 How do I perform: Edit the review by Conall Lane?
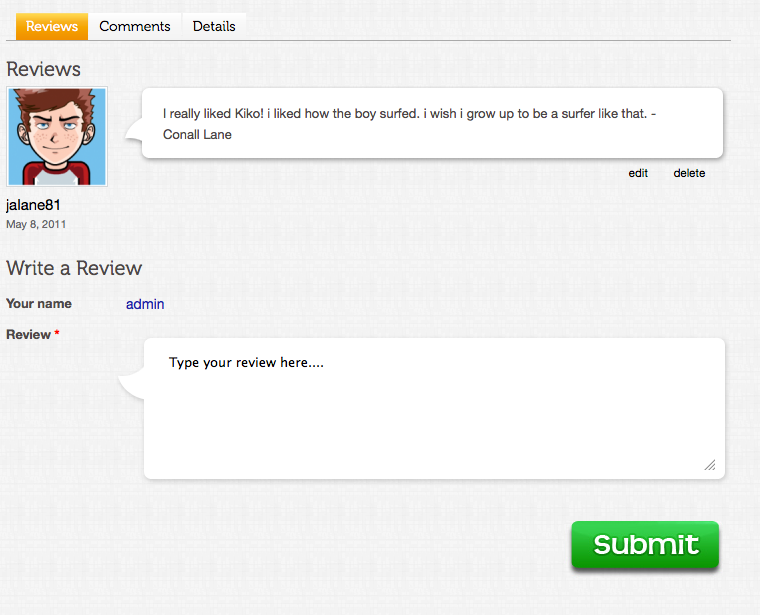638,173
